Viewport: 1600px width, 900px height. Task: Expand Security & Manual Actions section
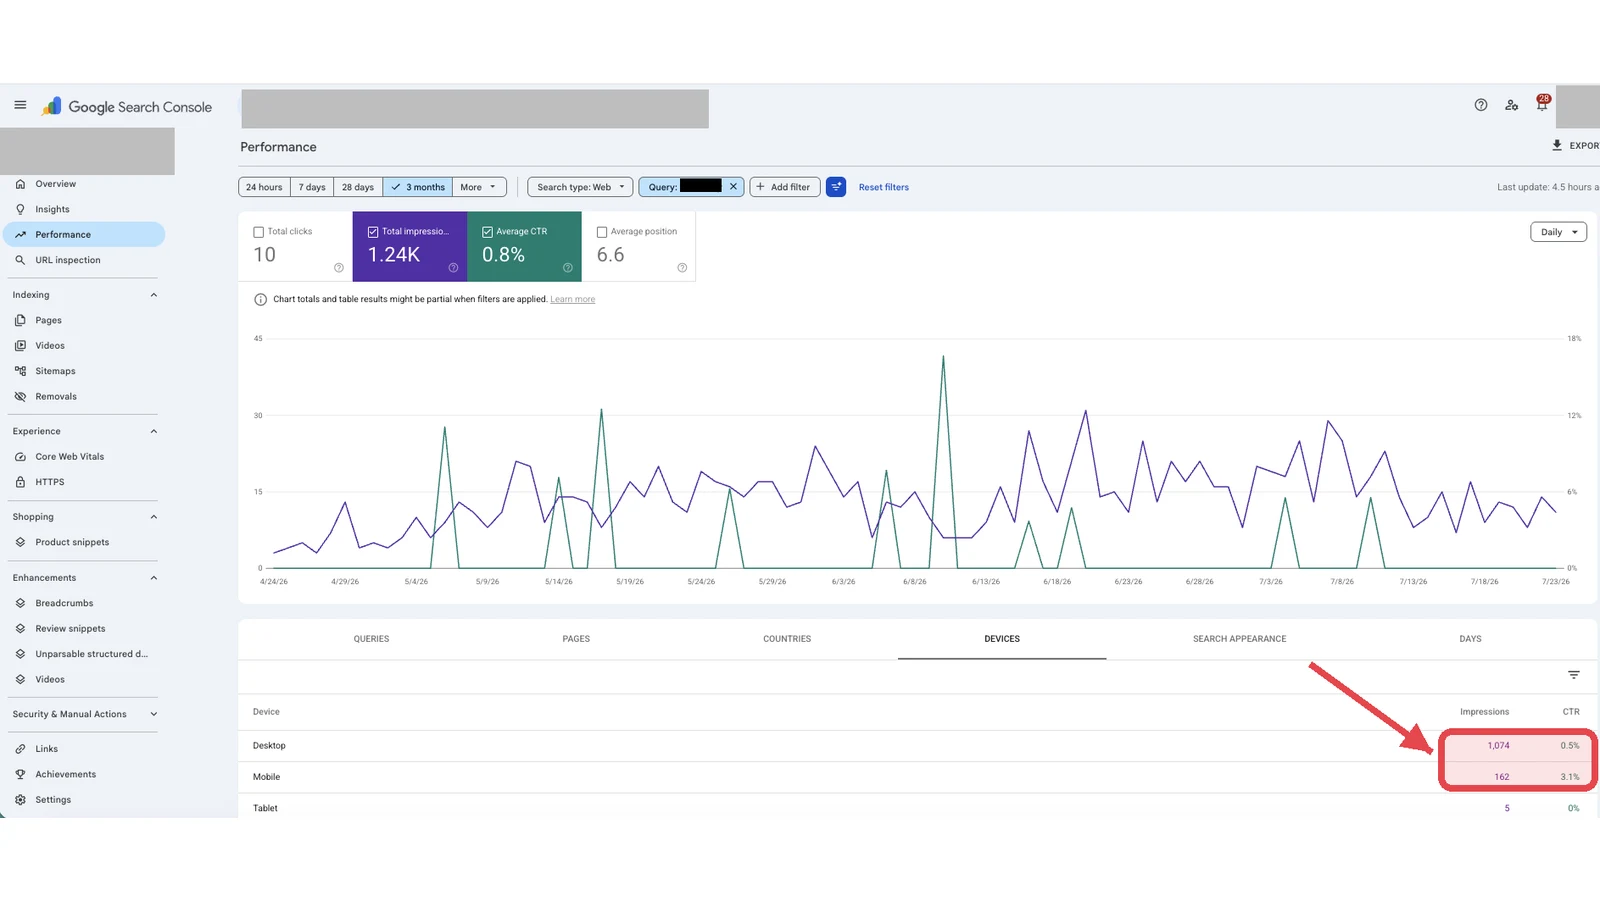coord(154,714)
